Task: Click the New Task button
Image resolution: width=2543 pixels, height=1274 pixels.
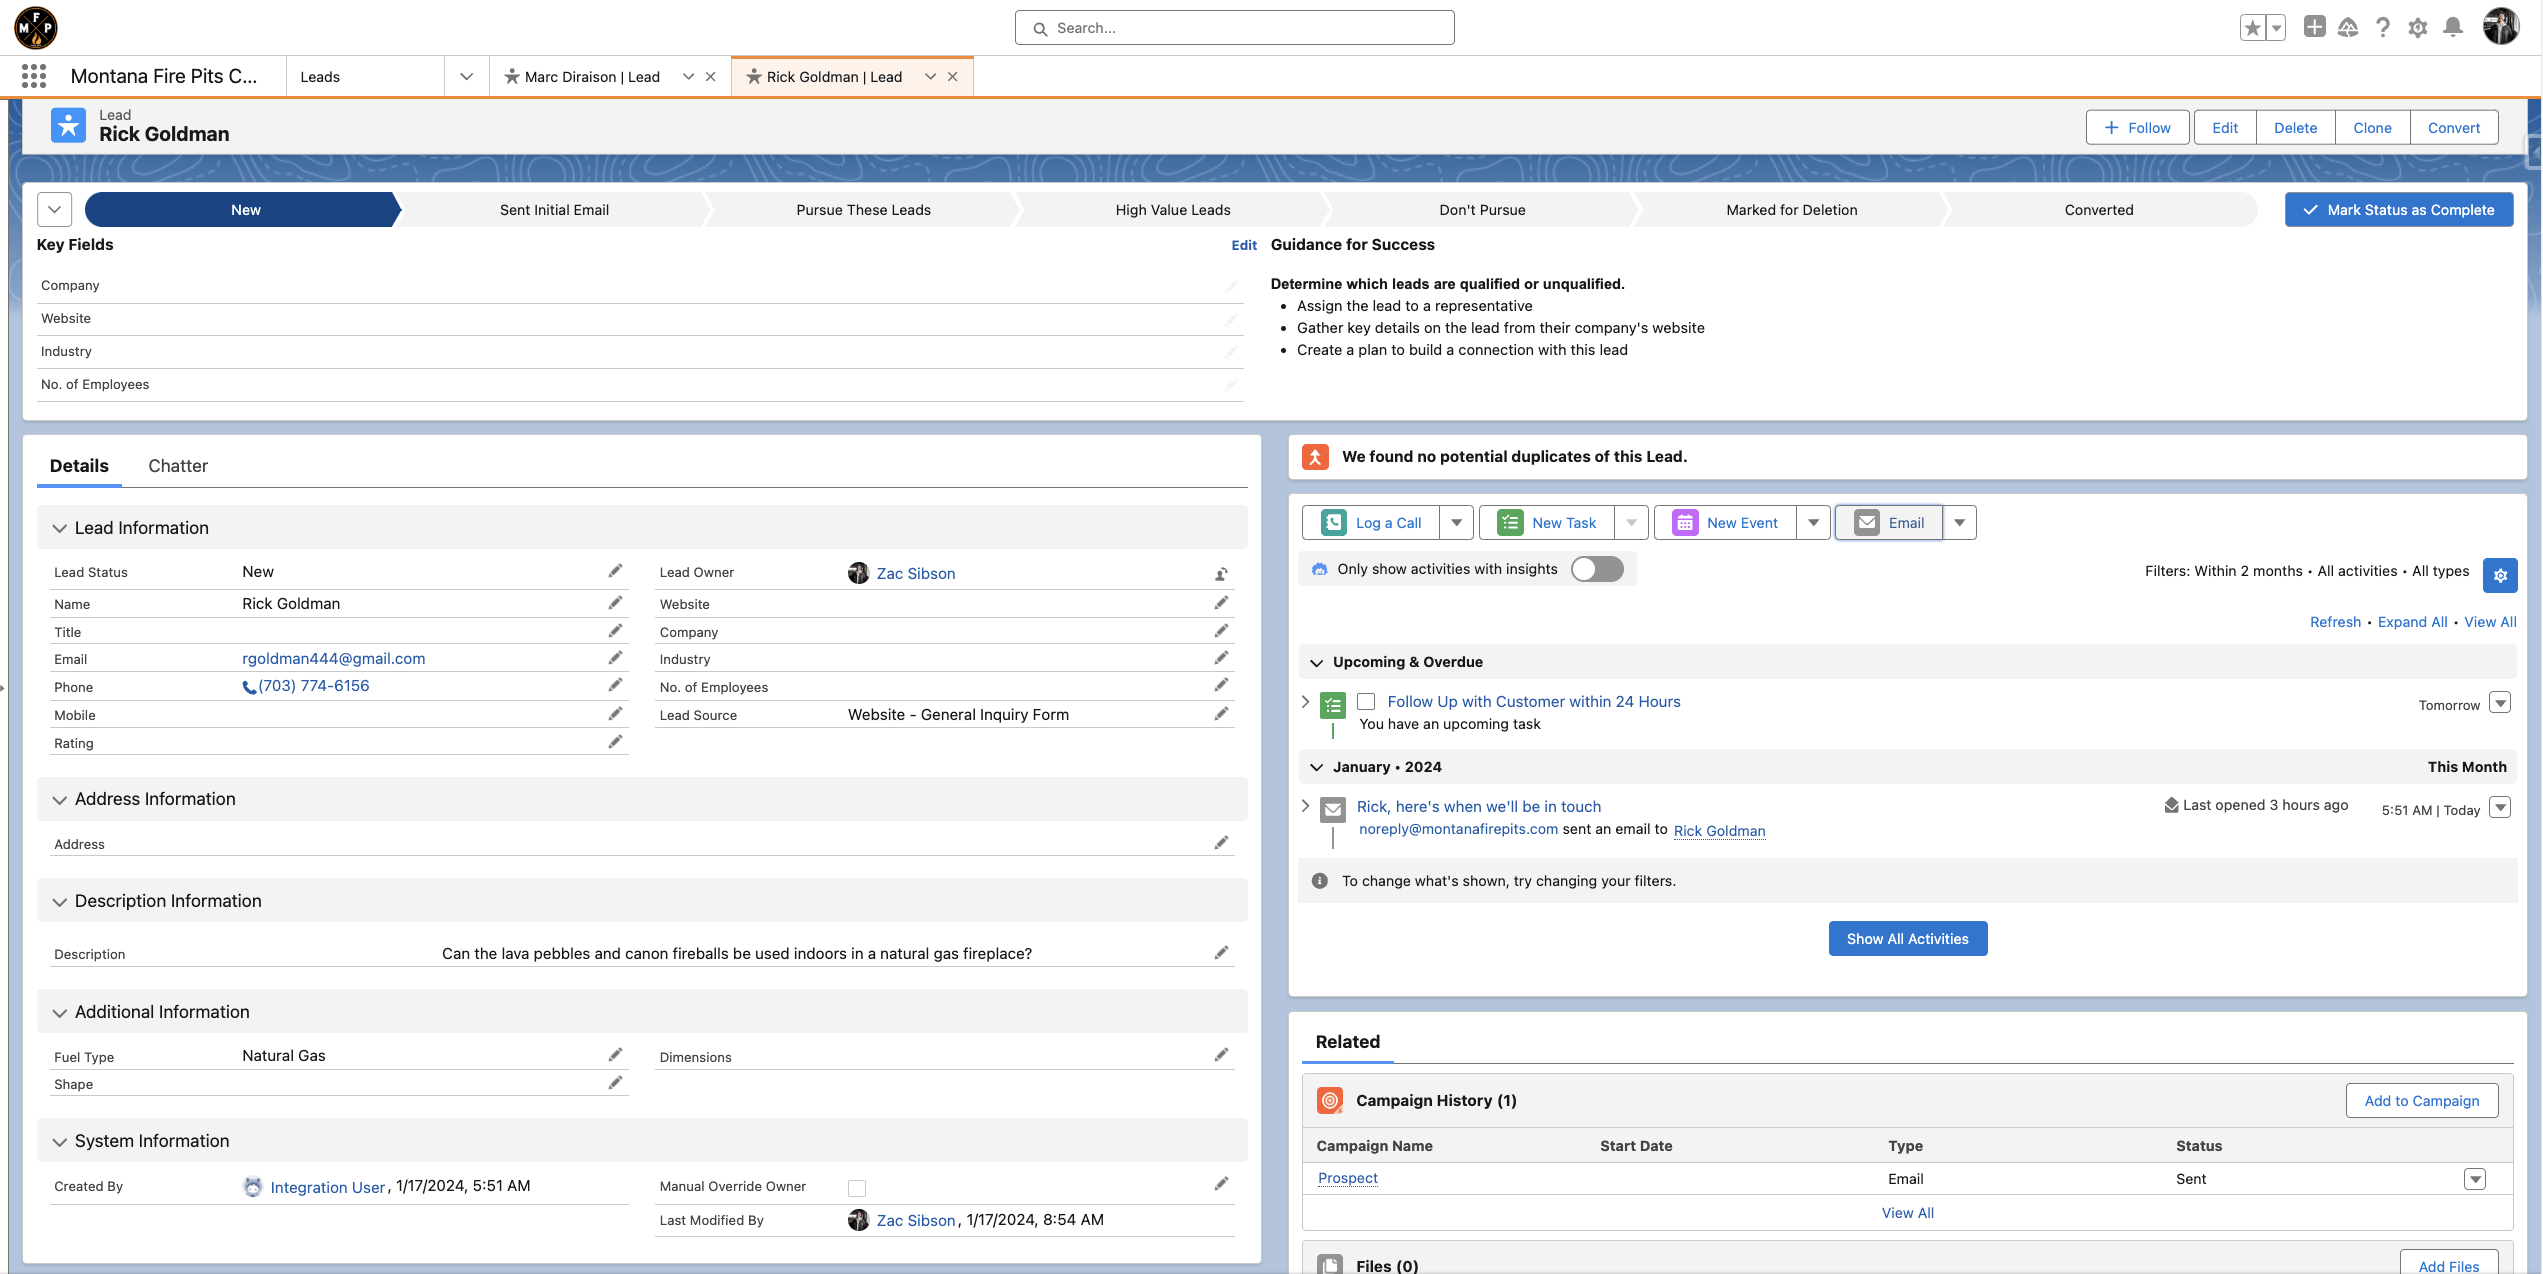Action: click(x=1547, y=523)
